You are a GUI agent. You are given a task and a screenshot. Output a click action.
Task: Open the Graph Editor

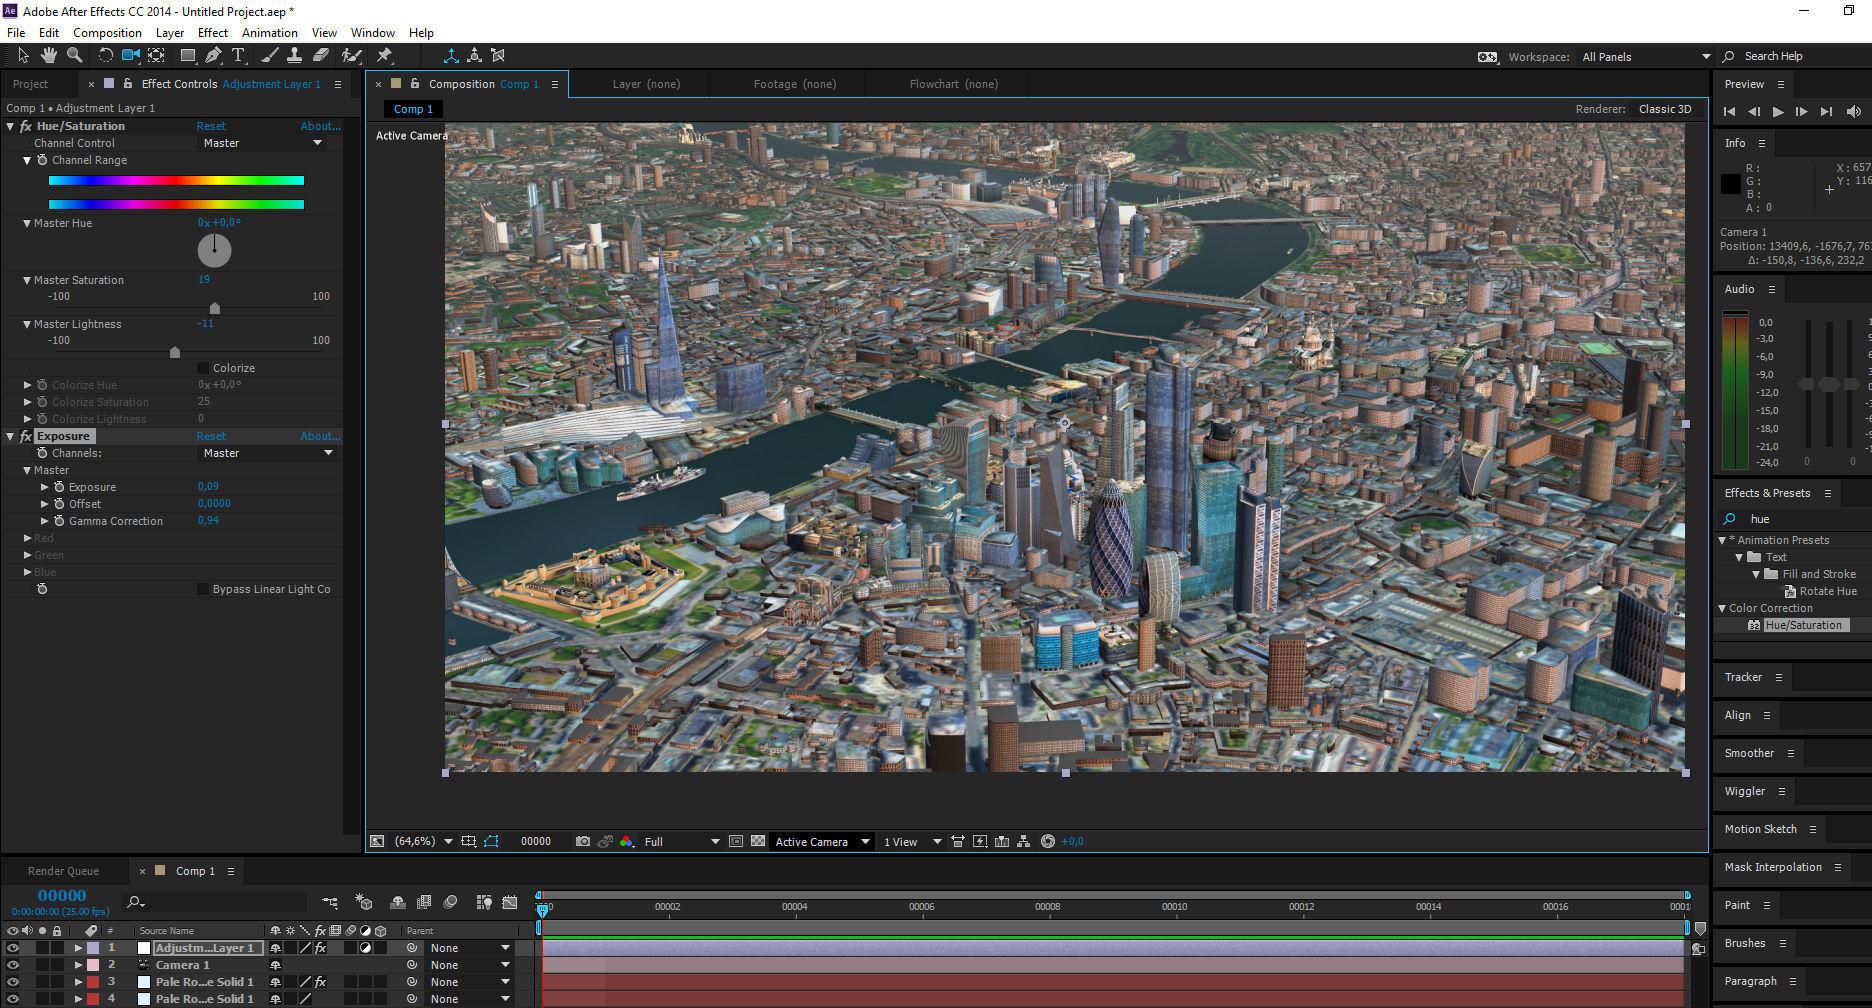click(x=510, y=902)
